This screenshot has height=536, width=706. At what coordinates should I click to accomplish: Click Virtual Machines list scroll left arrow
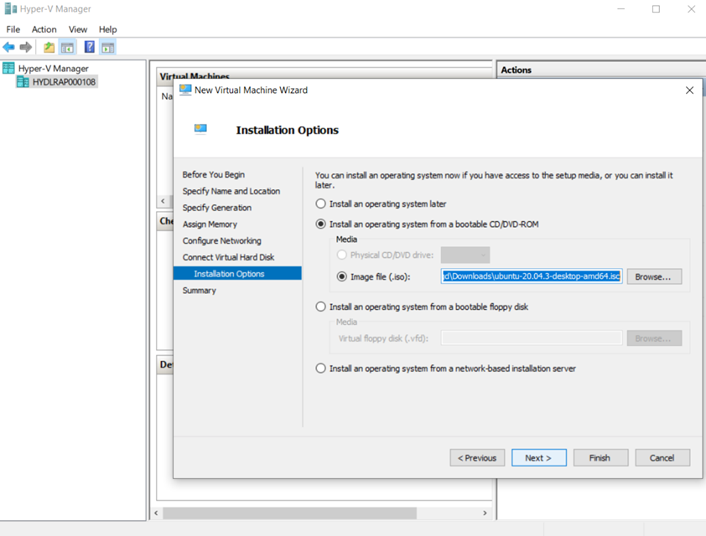point(163,201)
